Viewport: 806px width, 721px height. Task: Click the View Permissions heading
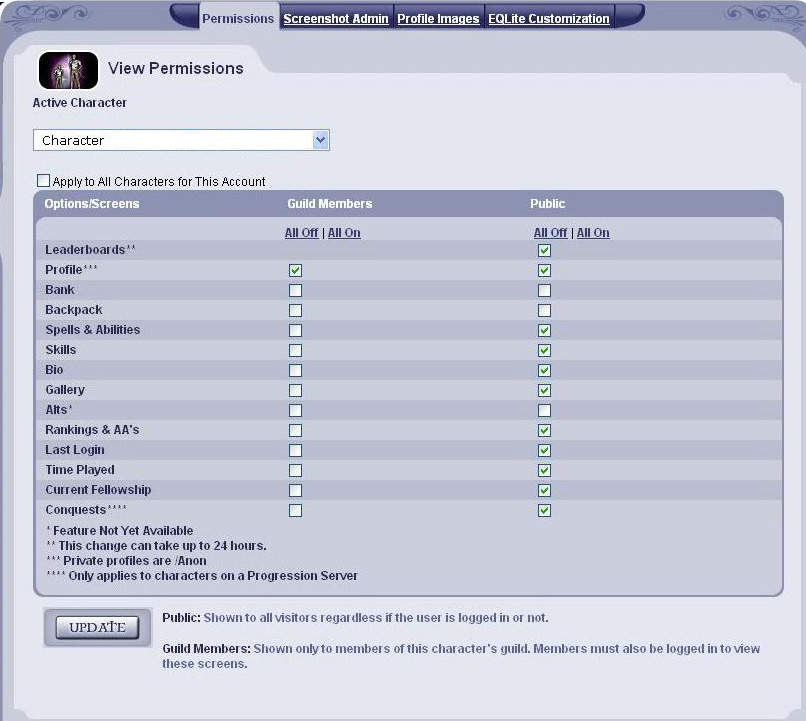tap(176, 68)
